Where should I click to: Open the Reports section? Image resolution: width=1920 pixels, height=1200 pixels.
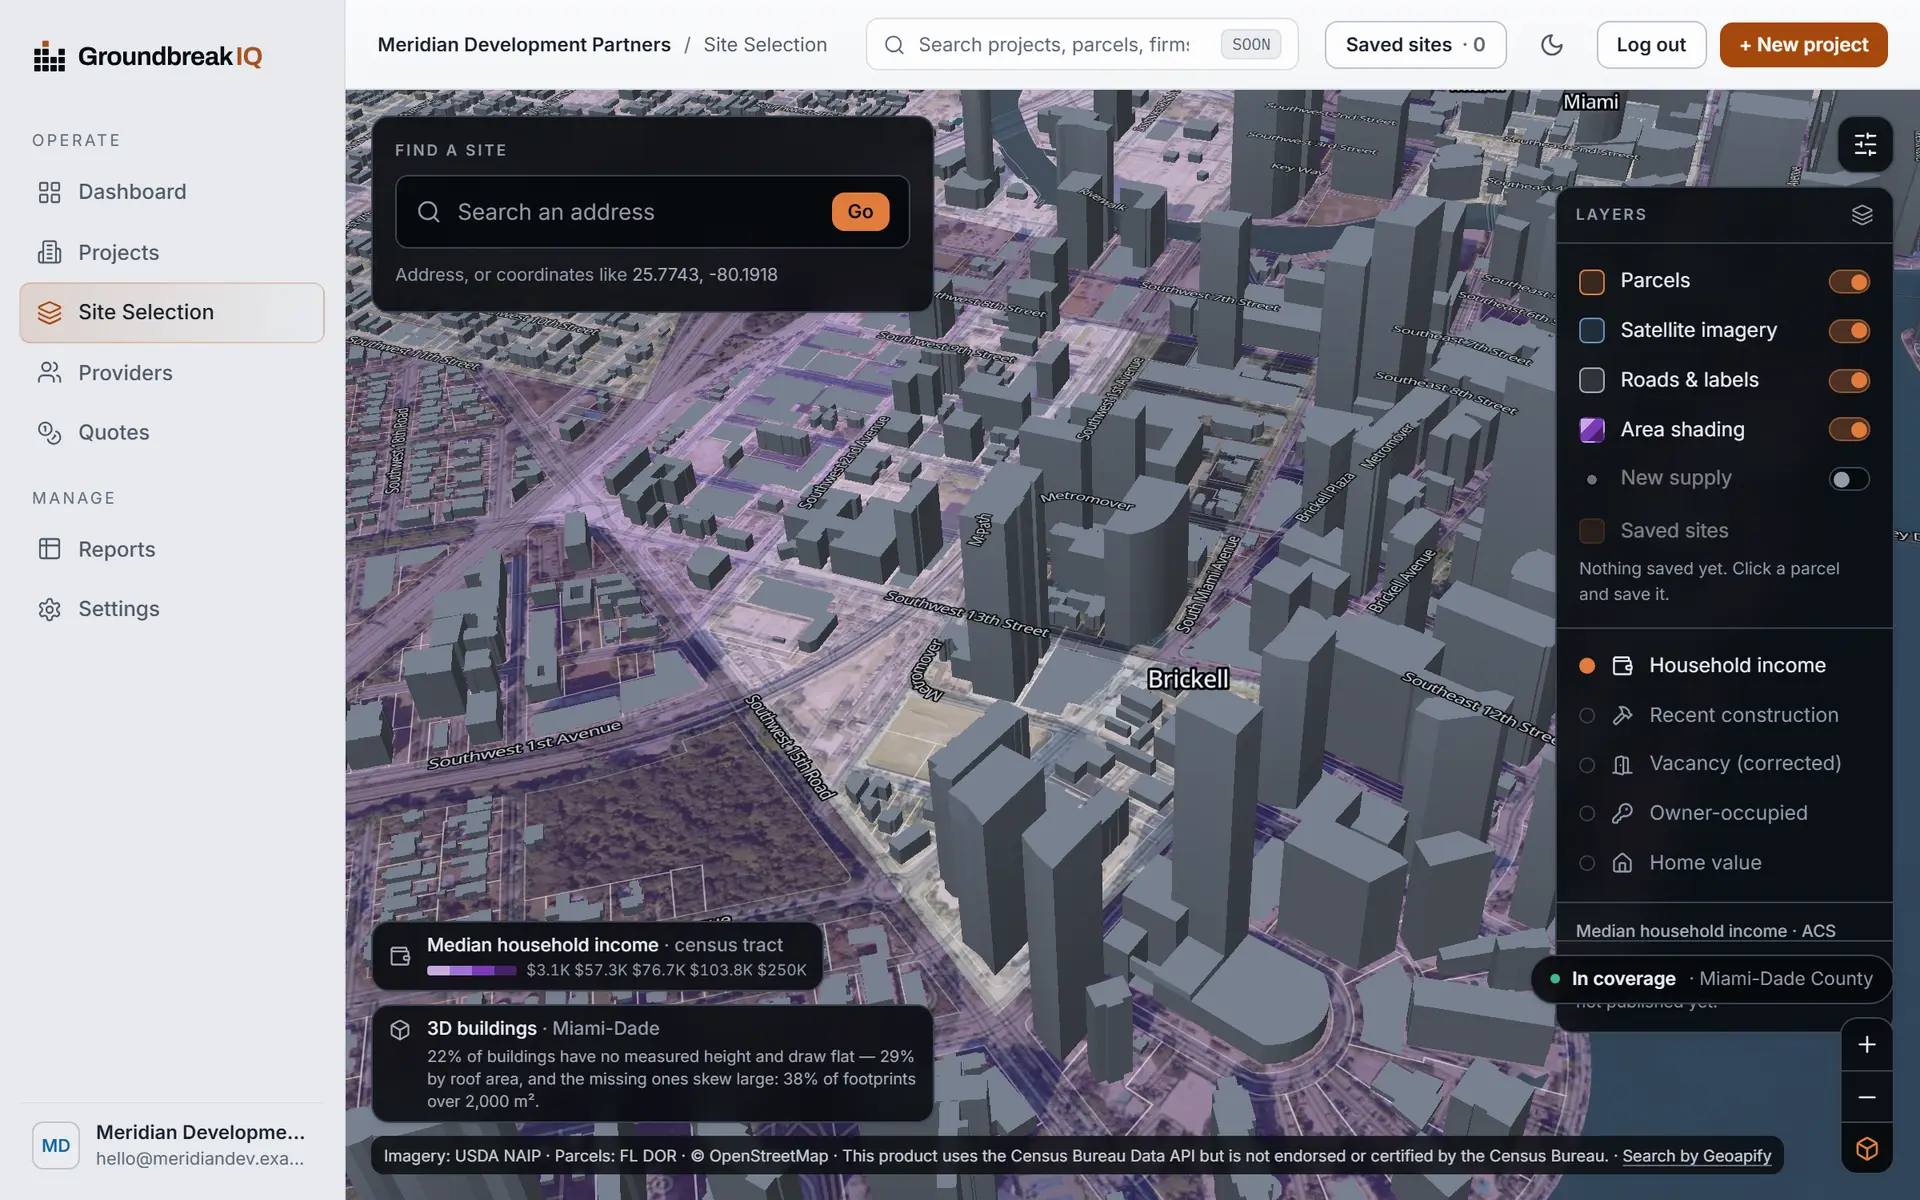click(x=172, y=549)
